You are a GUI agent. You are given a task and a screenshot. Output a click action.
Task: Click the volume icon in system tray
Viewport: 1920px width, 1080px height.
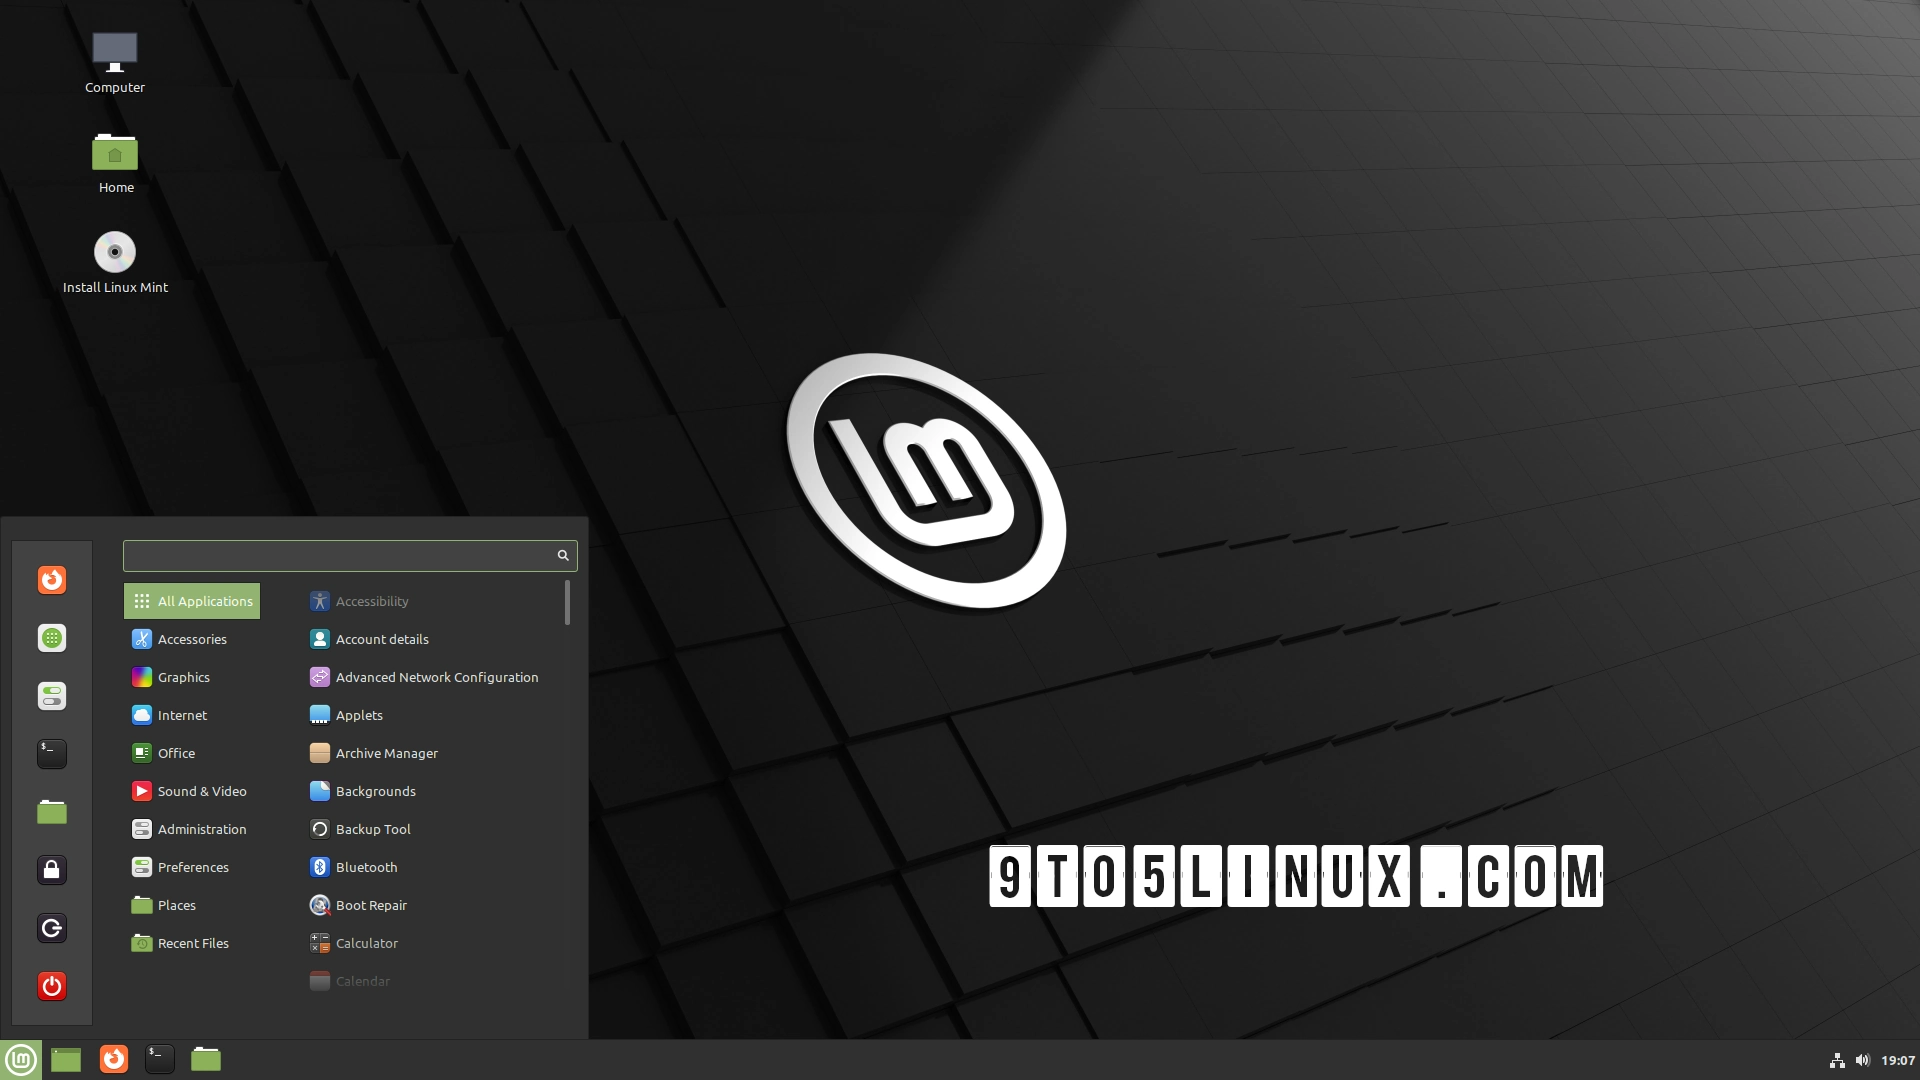coord(1861,1060)
